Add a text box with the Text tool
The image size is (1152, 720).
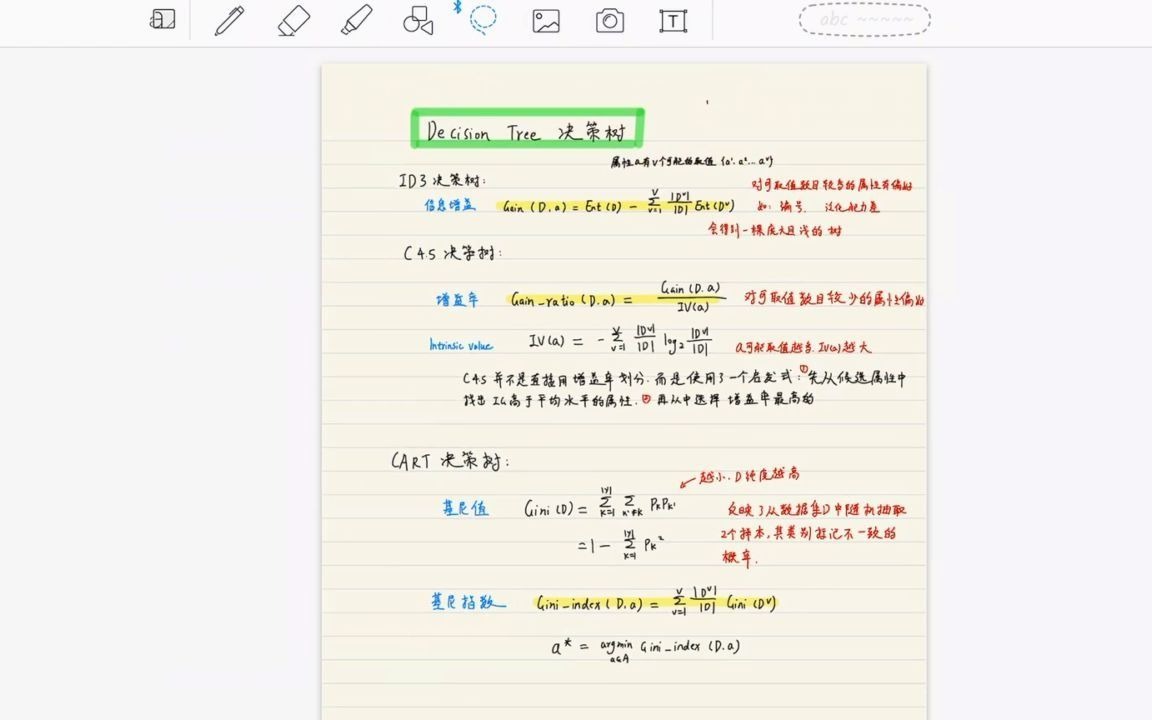point(673,20)
